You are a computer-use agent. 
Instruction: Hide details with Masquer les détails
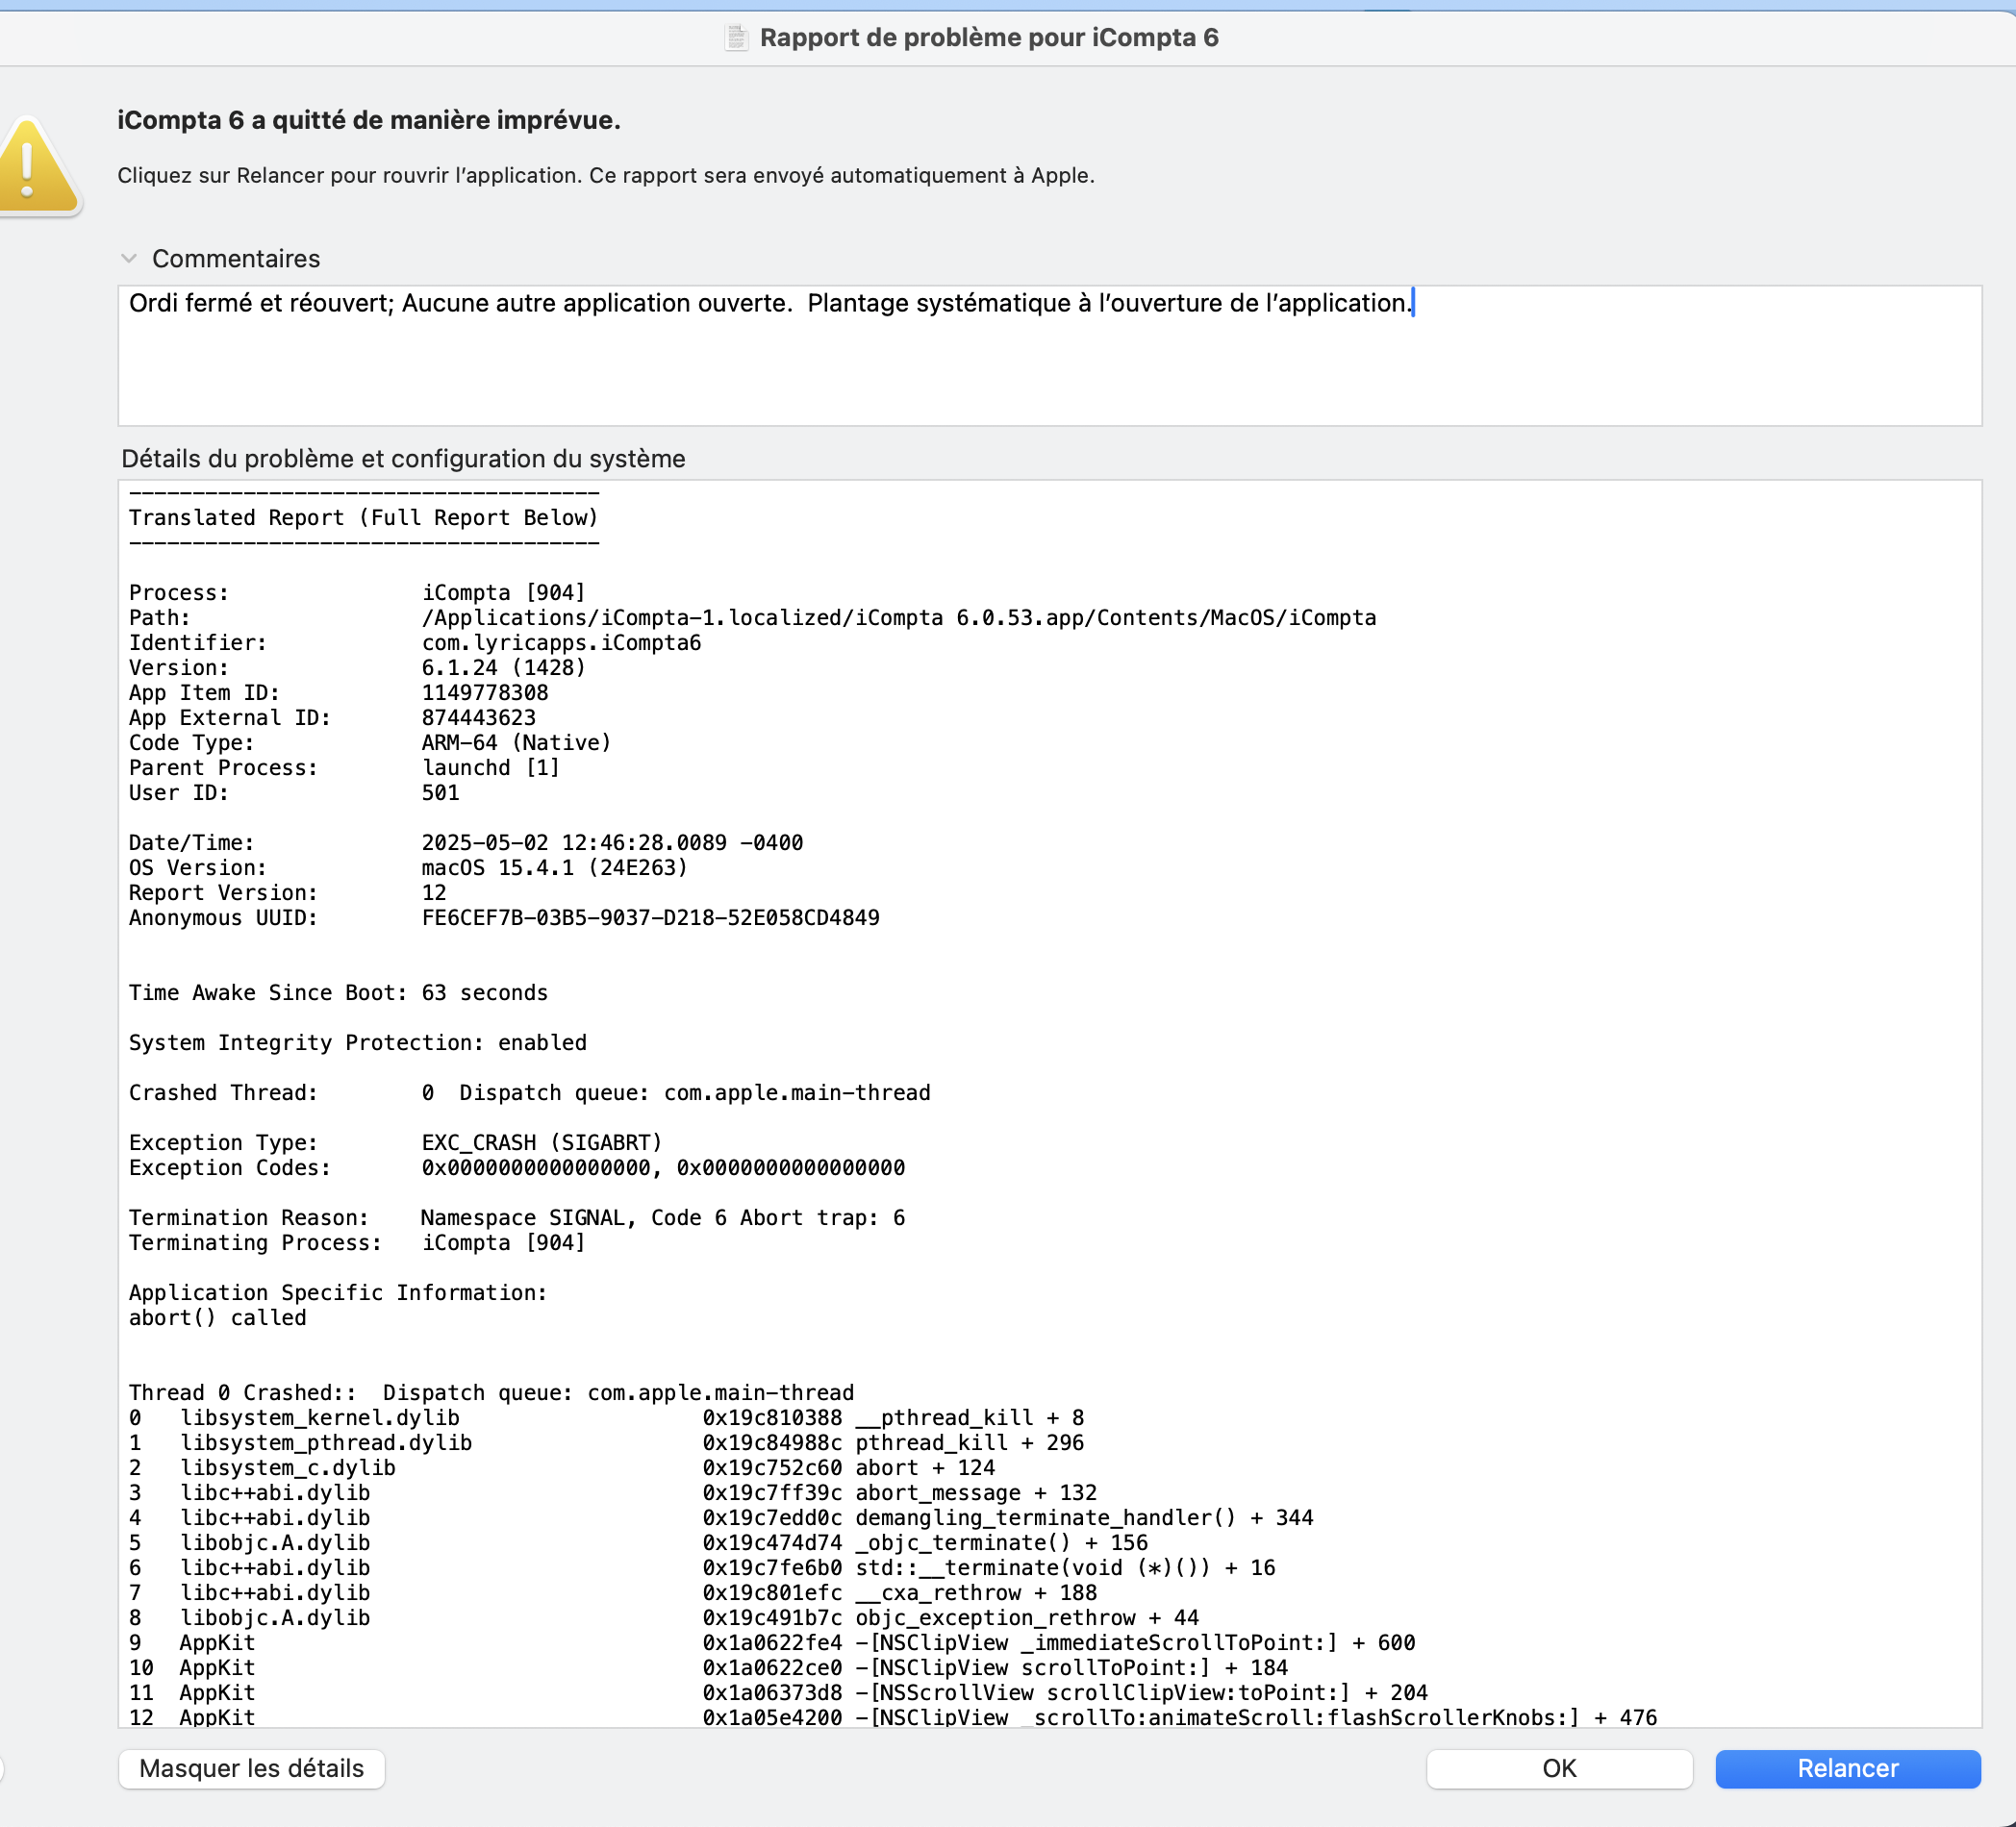tap(251, 1768)
